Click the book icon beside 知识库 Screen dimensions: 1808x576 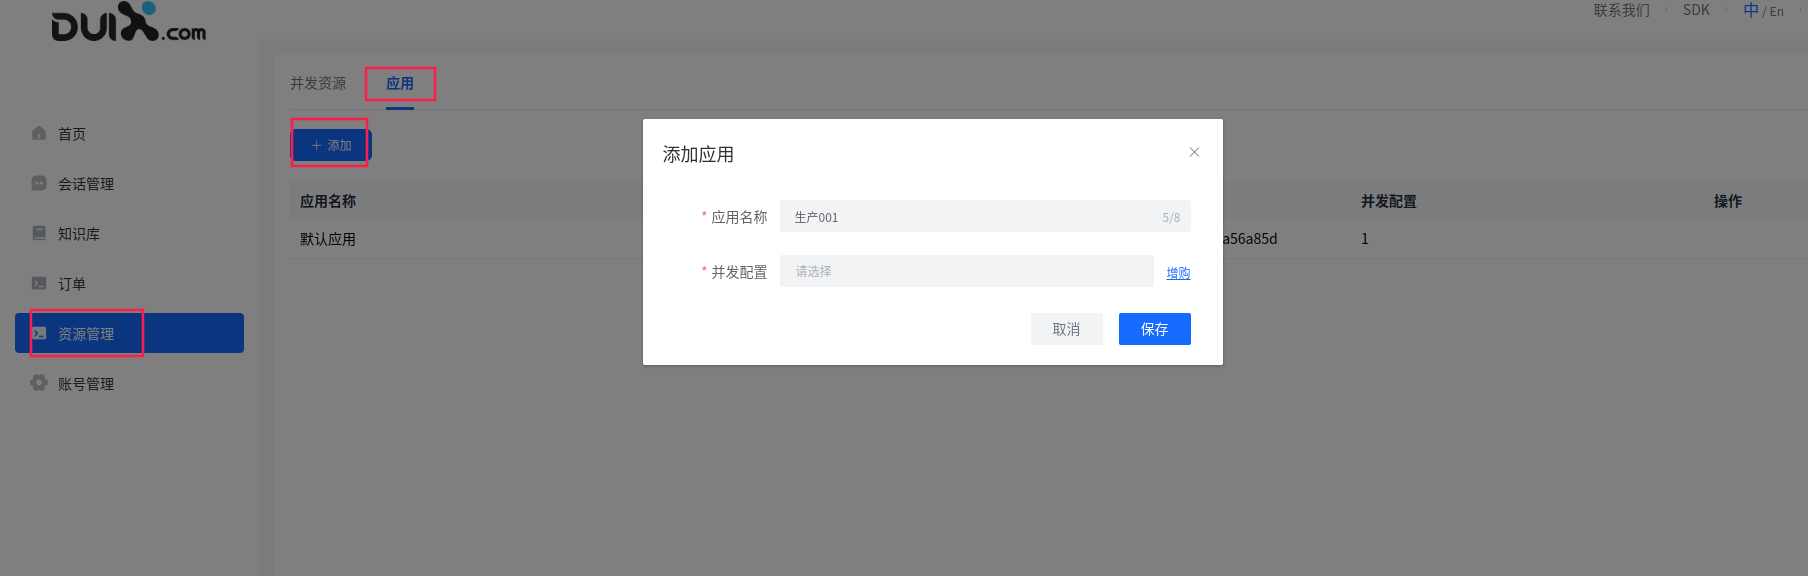[x=39, y=233]
